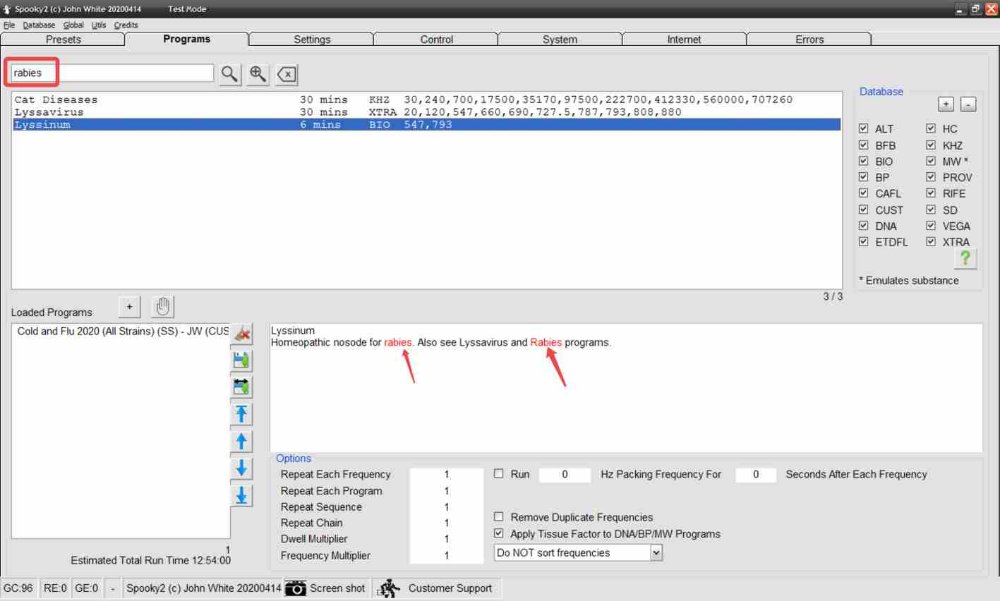
Task: Select all databases with the plus button
Action: 945,104
